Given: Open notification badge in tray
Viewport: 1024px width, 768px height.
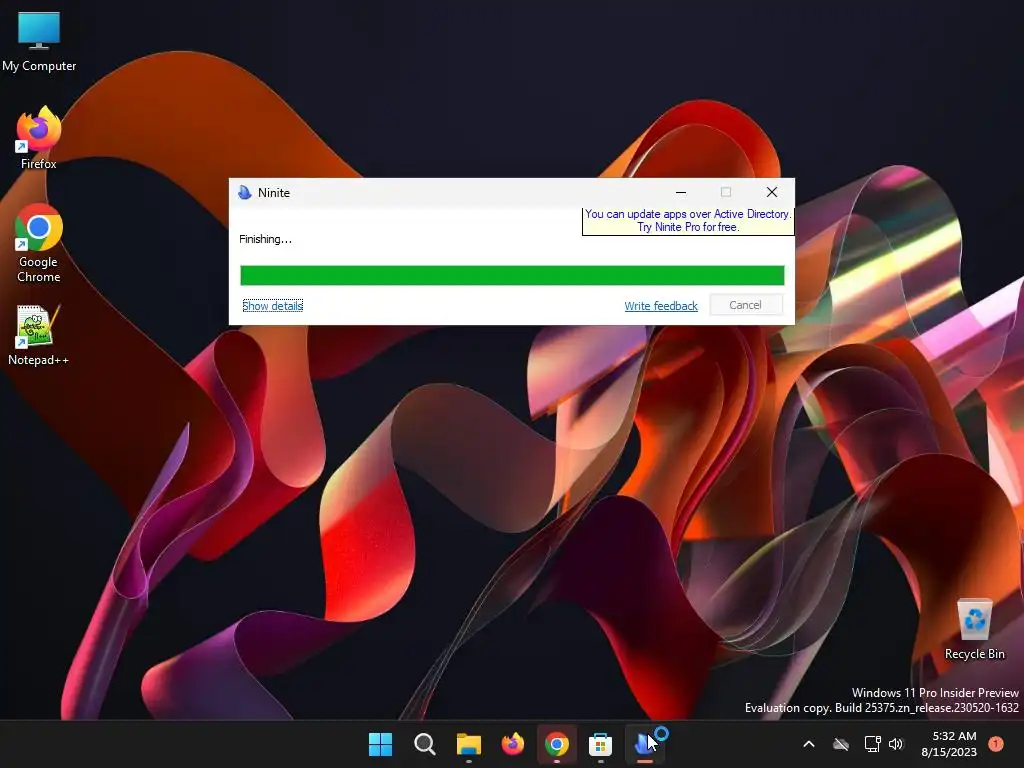Looking at the screenshot, I should click(996, 744).
